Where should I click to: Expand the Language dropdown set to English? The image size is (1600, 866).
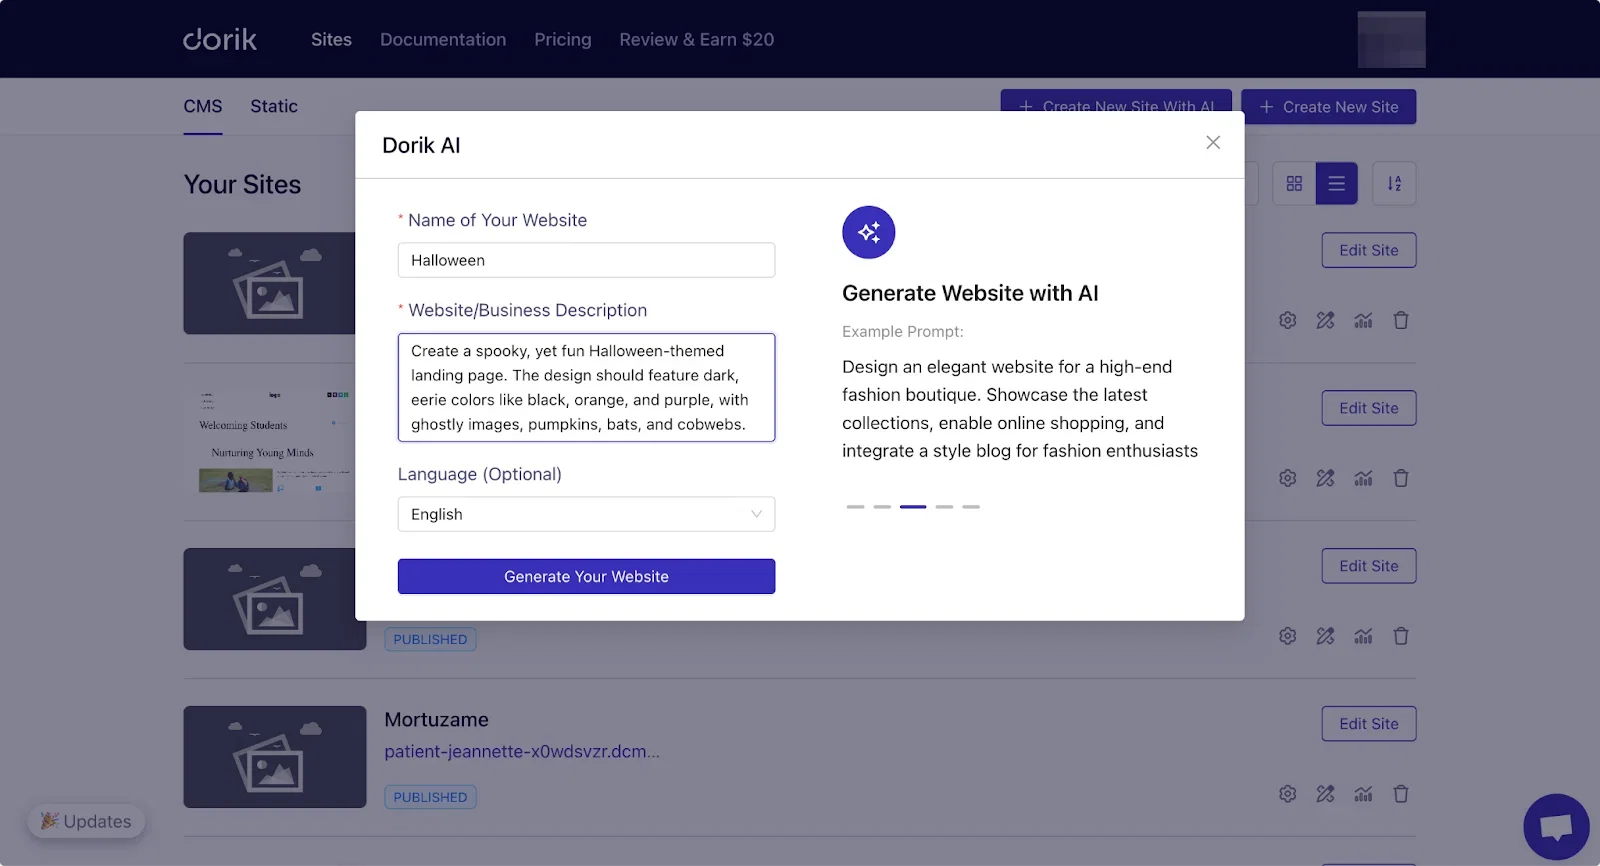click(x=586, y=514)
